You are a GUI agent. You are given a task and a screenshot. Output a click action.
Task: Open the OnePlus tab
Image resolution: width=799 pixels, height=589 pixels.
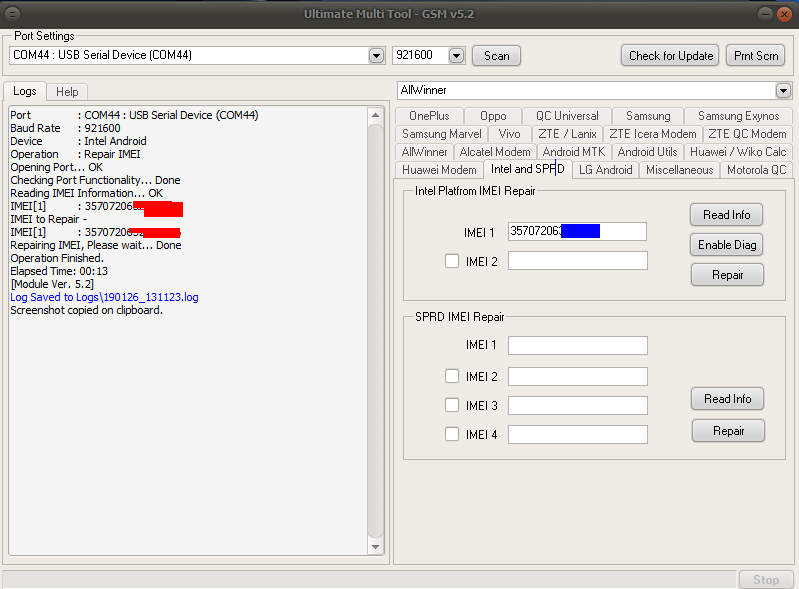pos(429,116)
